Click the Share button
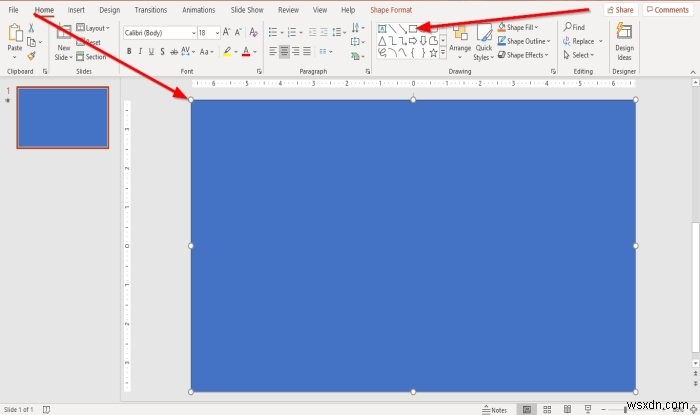 pyautogui.click(x=621, y=10)
